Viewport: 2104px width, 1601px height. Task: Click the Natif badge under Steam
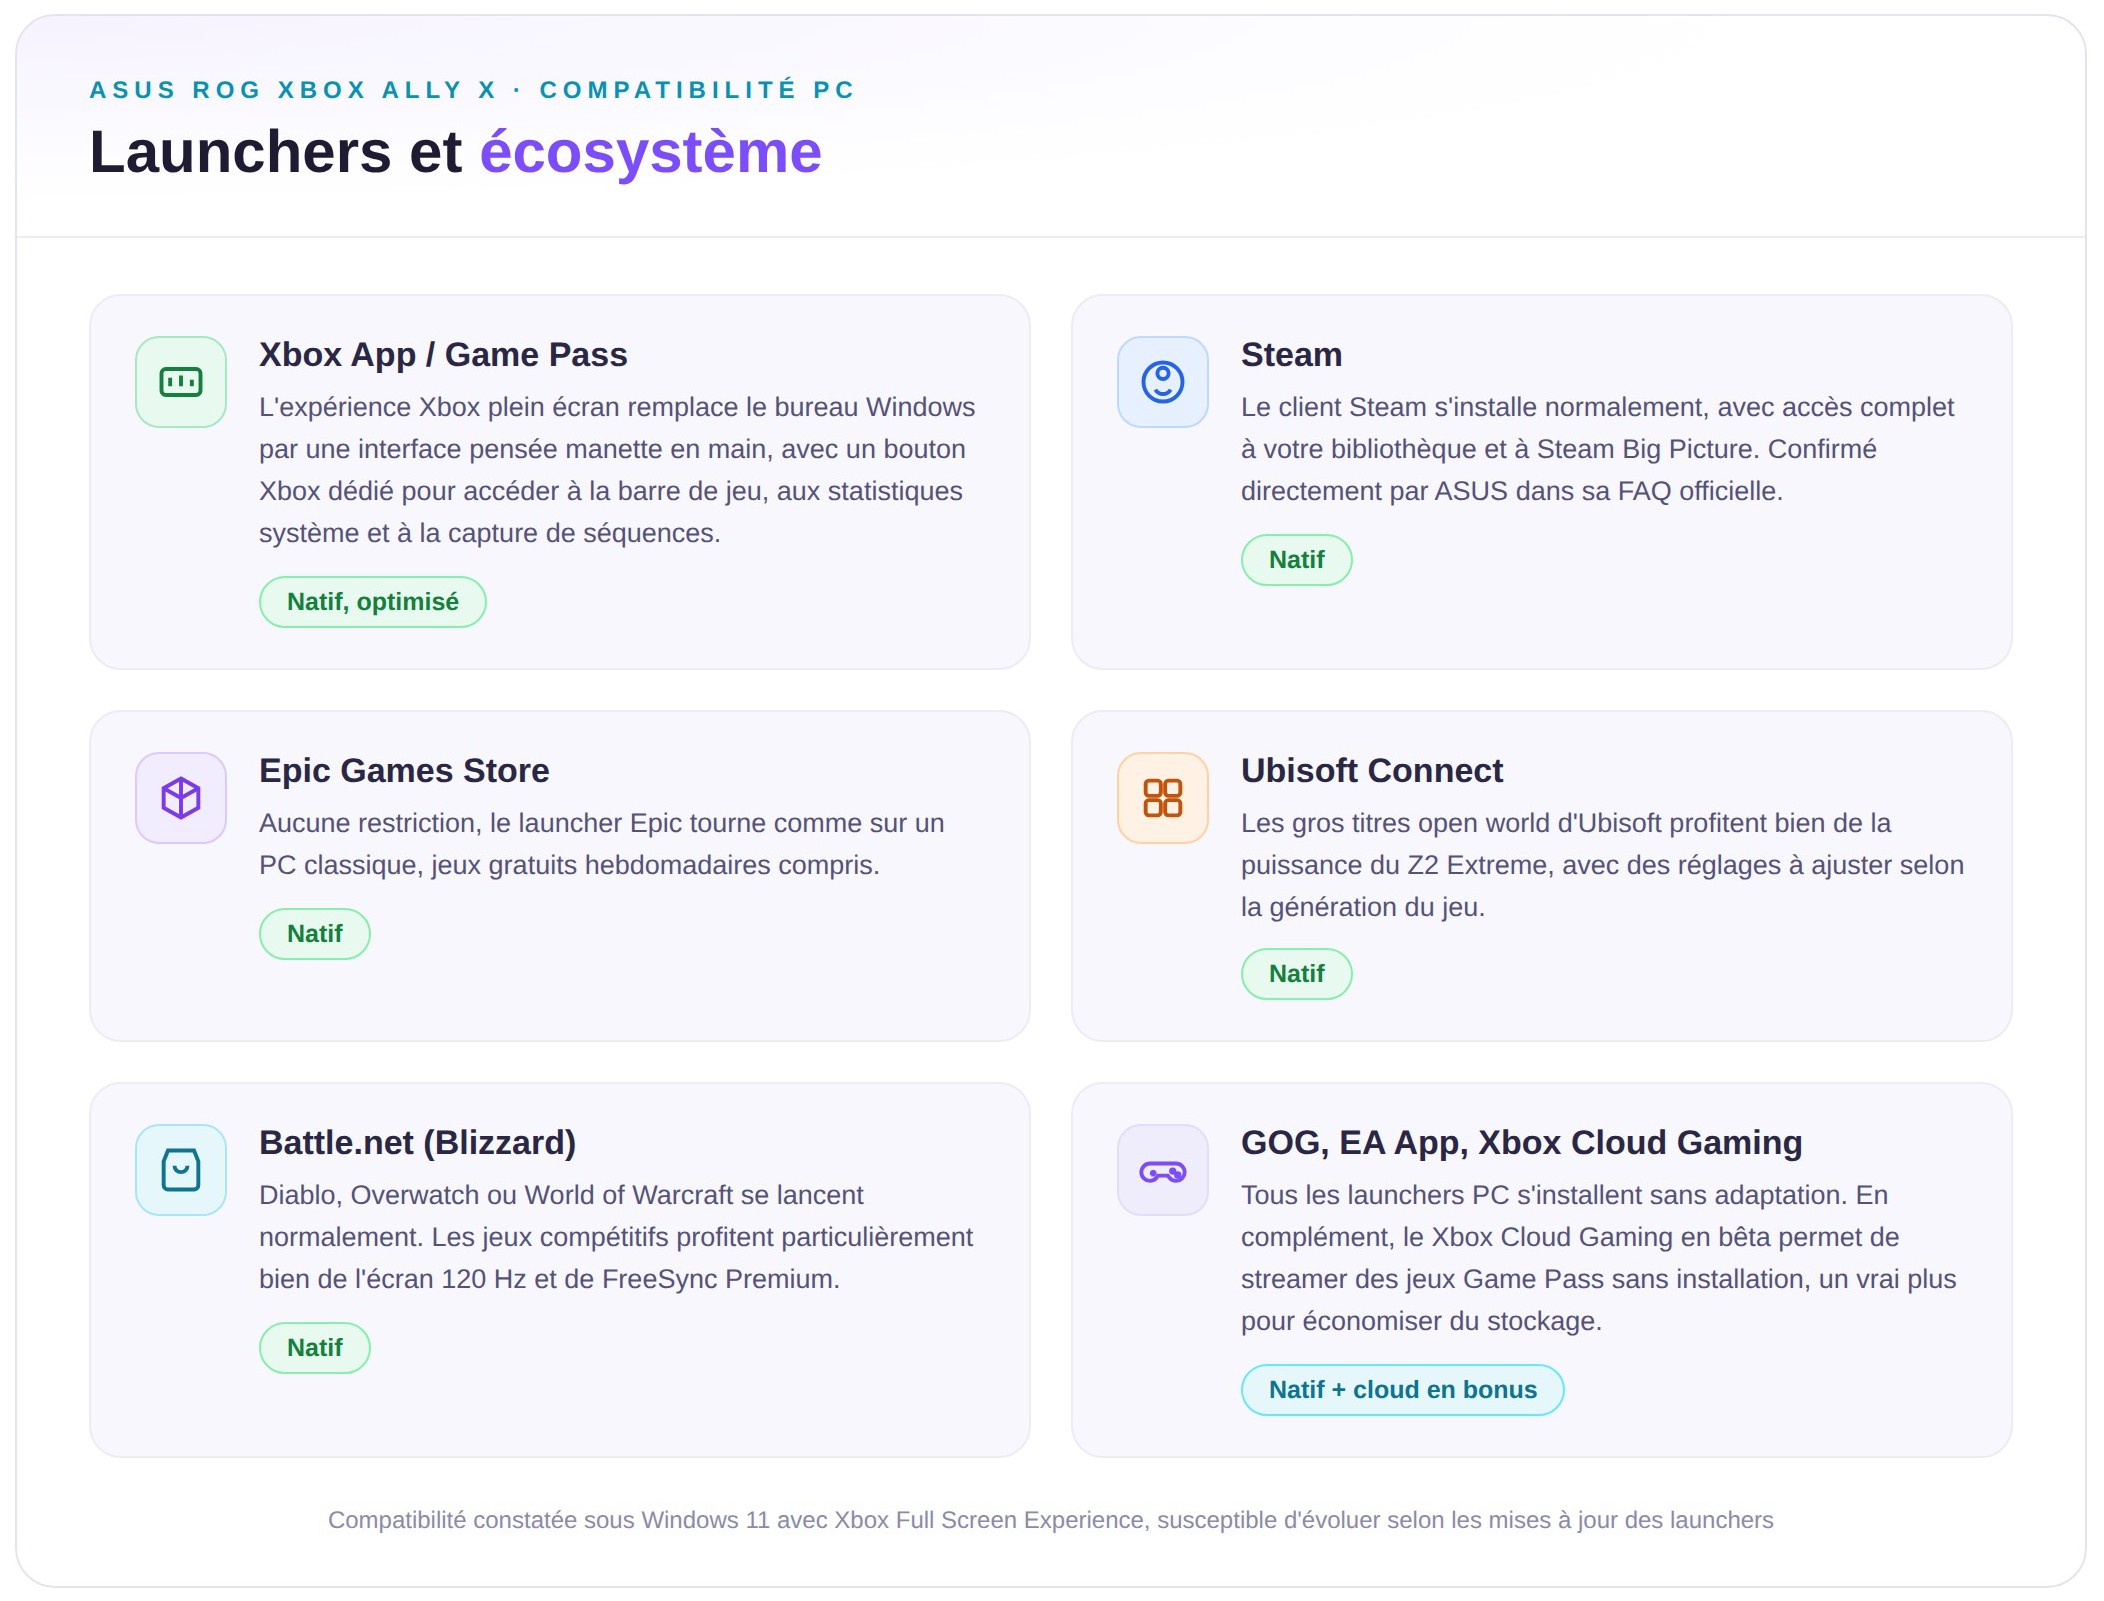coord(1297,560)
